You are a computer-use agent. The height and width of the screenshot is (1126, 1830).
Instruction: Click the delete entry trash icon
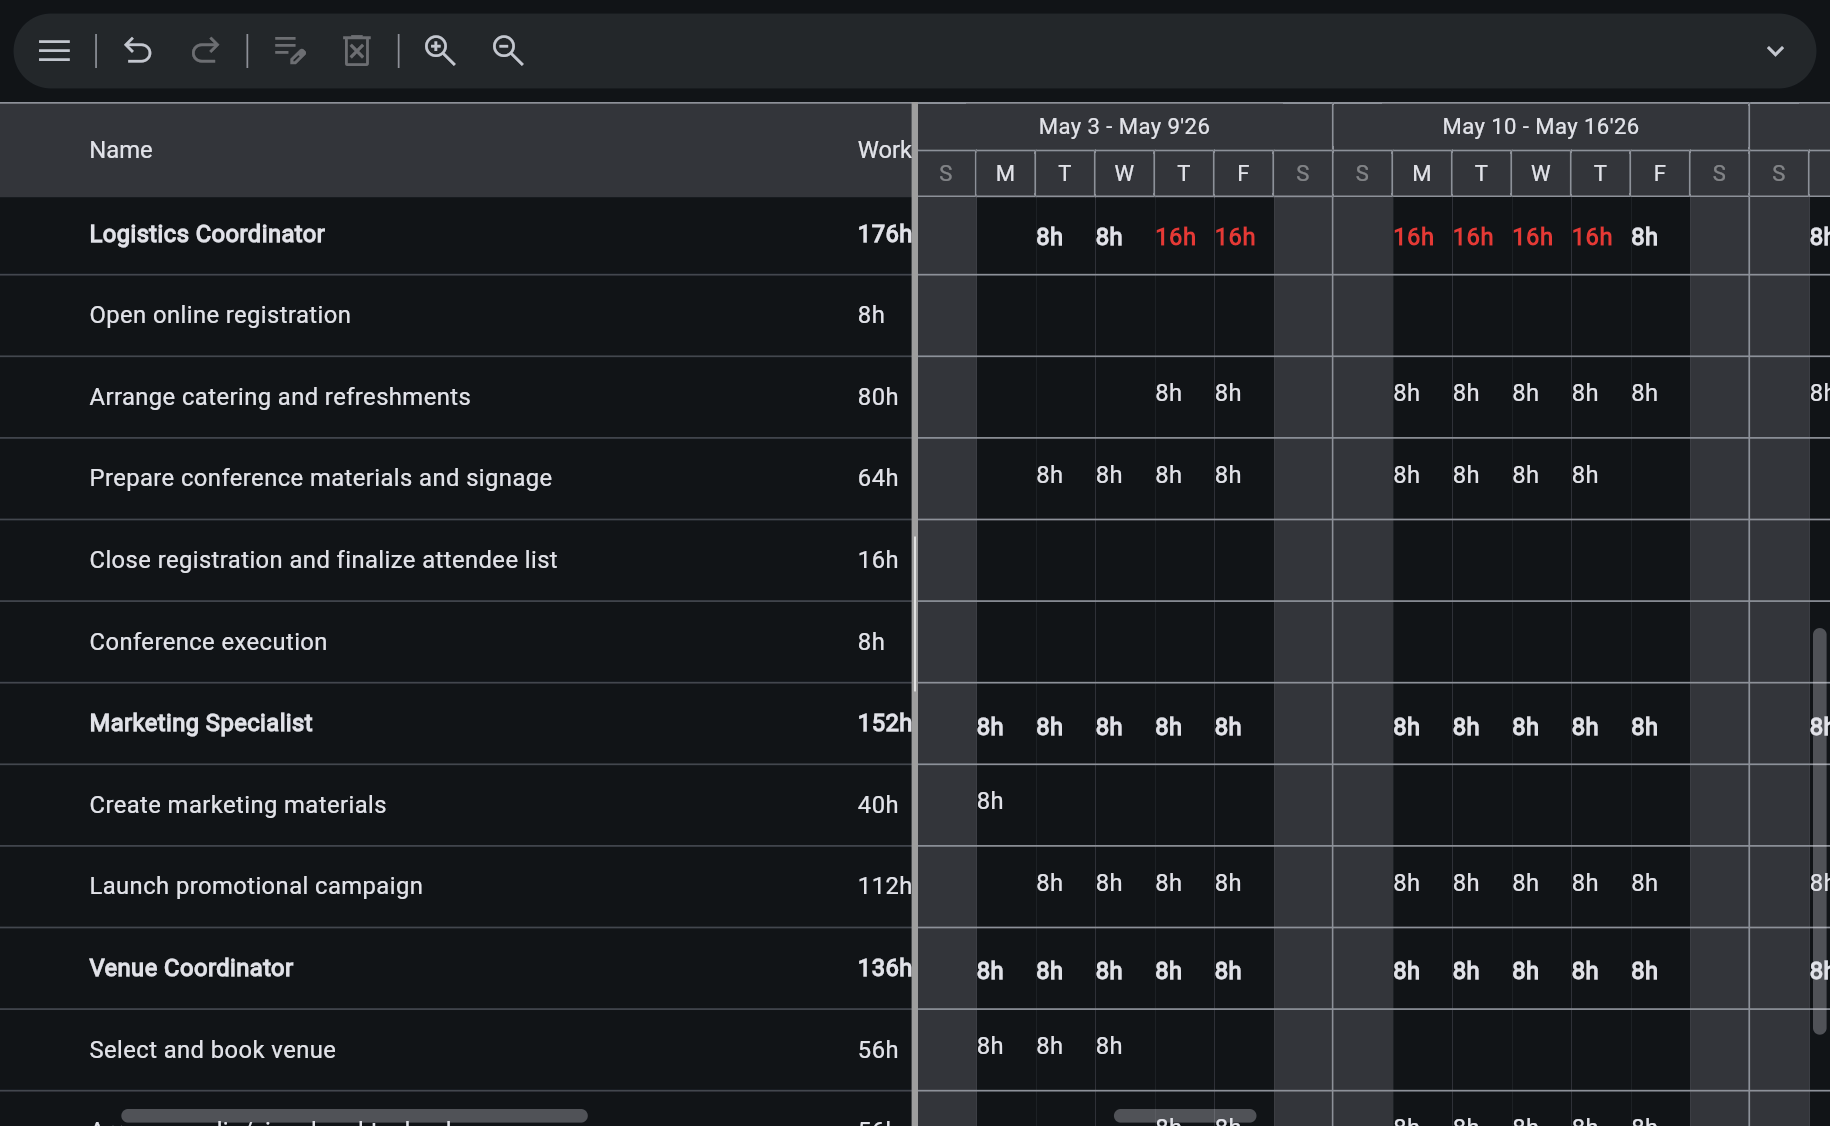(356, 51)
